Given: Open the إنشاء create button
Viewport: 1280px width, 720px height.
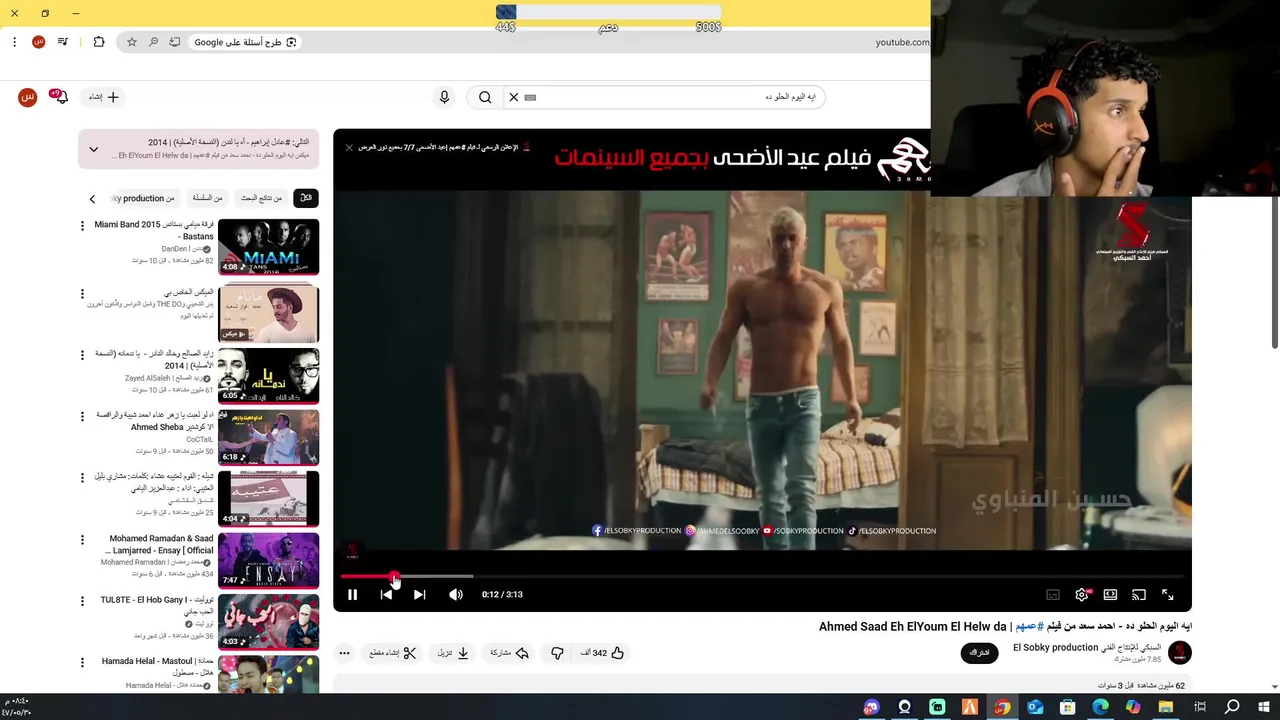Looking at the screenshot, I should click(x=103, y=97).
